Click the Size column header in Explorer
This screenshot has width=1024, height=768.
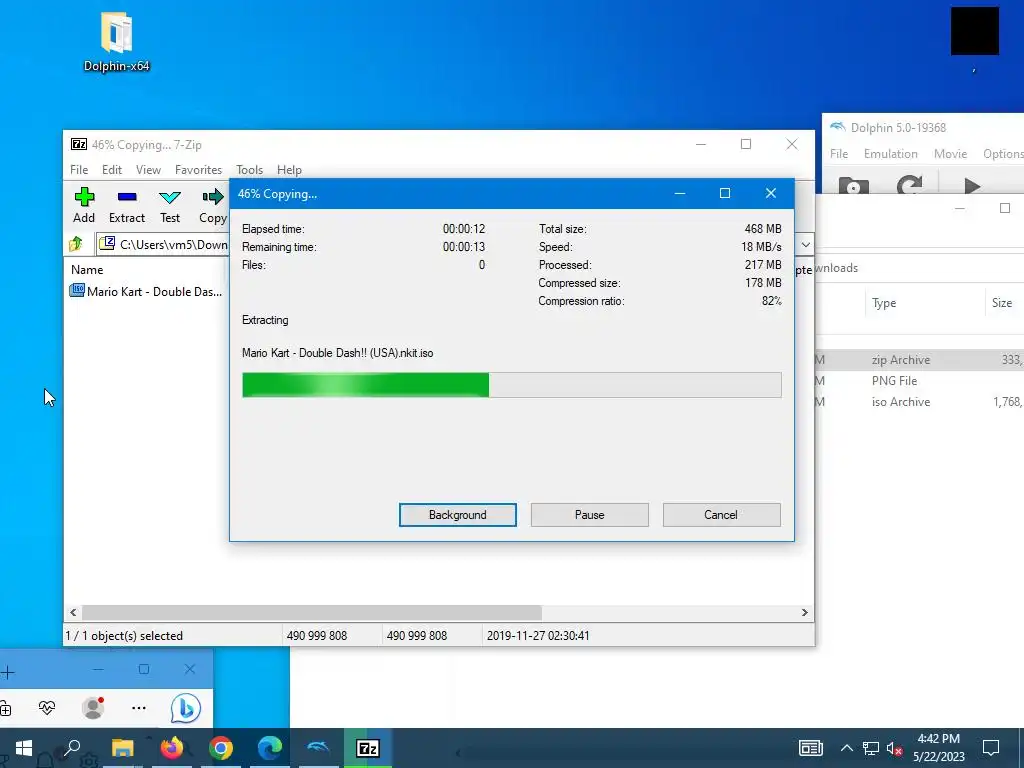point(1002,303)
